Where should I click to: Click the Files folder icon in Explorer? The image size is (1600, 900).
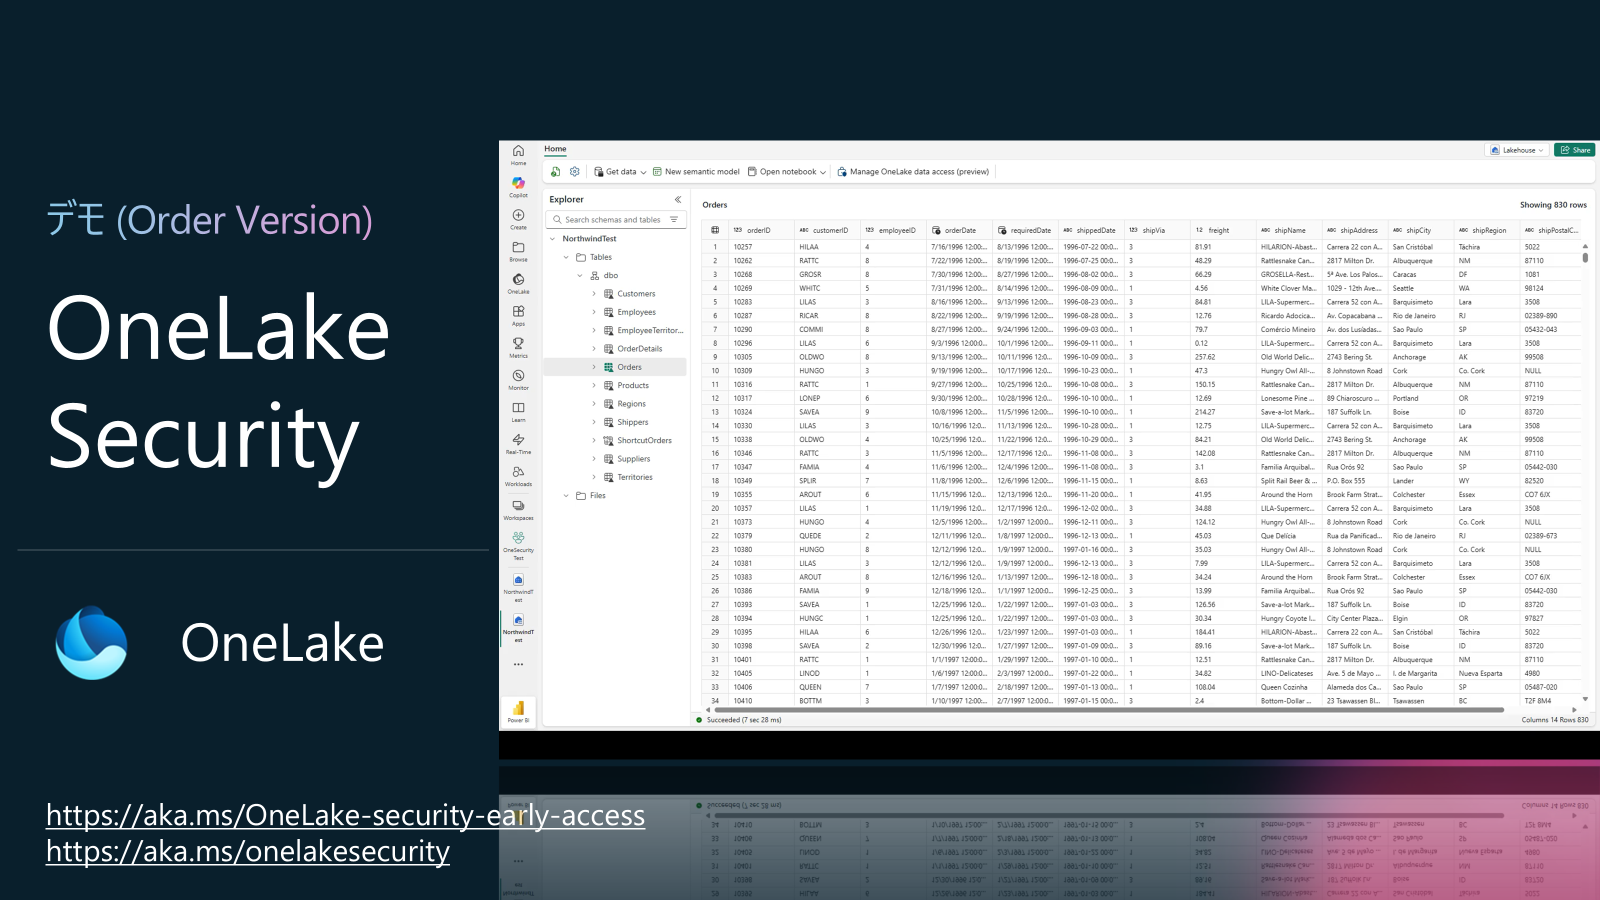(x=581, y=496)
